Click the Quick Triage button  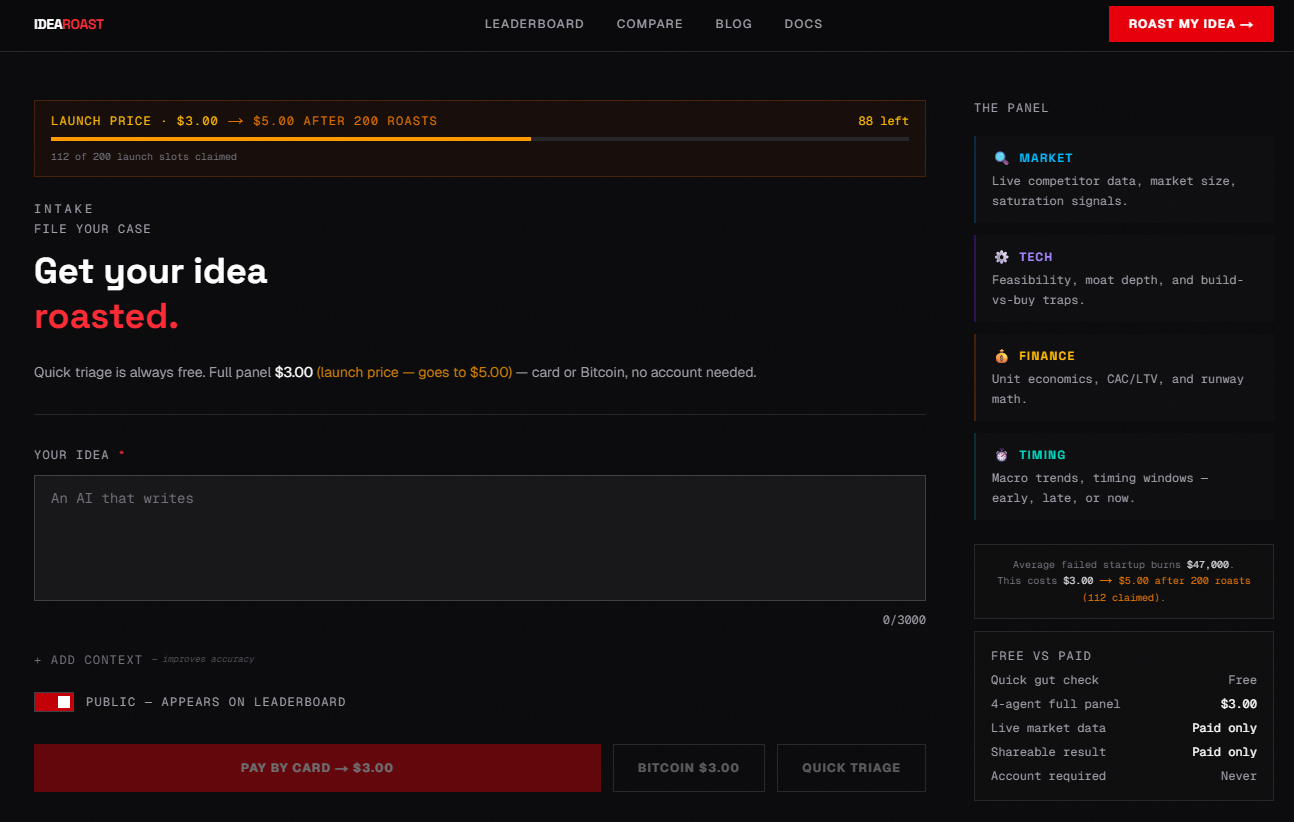[851, 768]
